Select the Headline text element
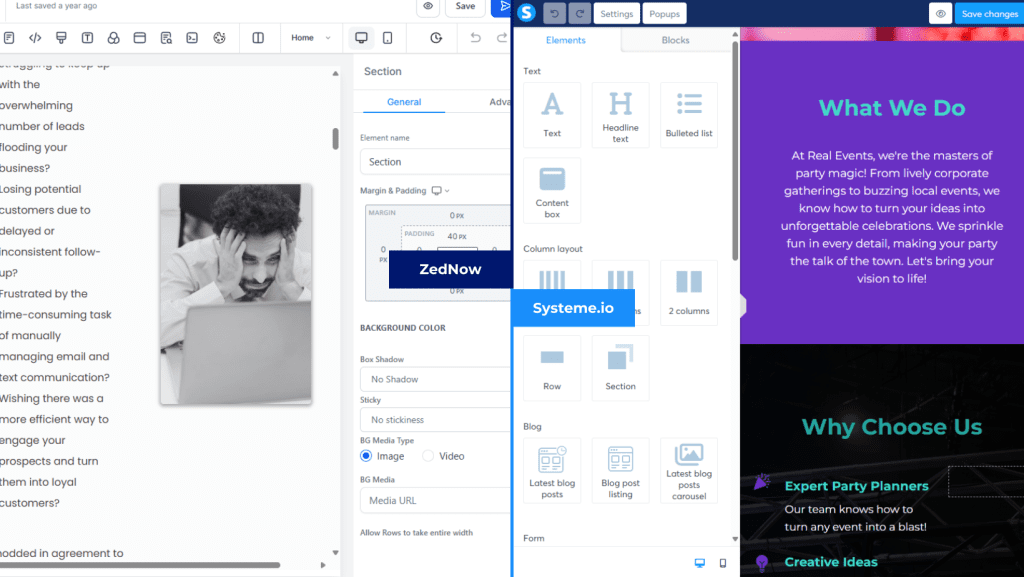This screenshot has height=577, width=1024. coord(620,113)
